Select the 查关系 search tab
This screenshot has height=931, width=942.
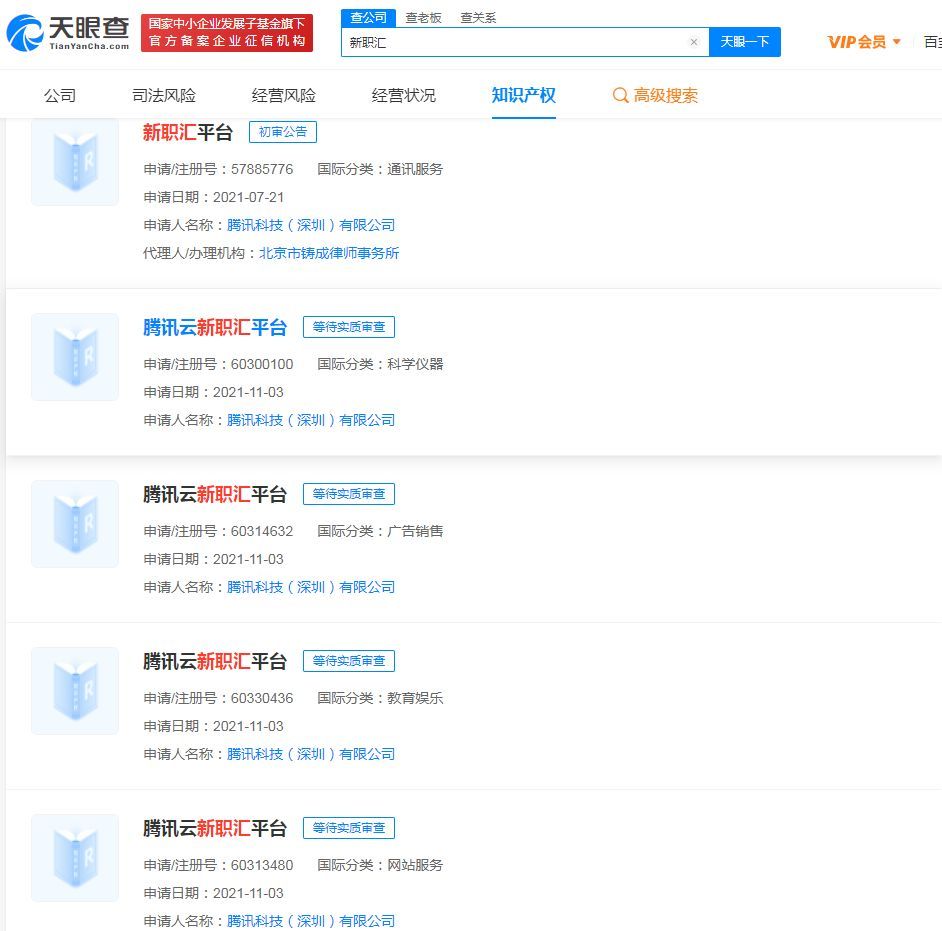pos(478,18)
